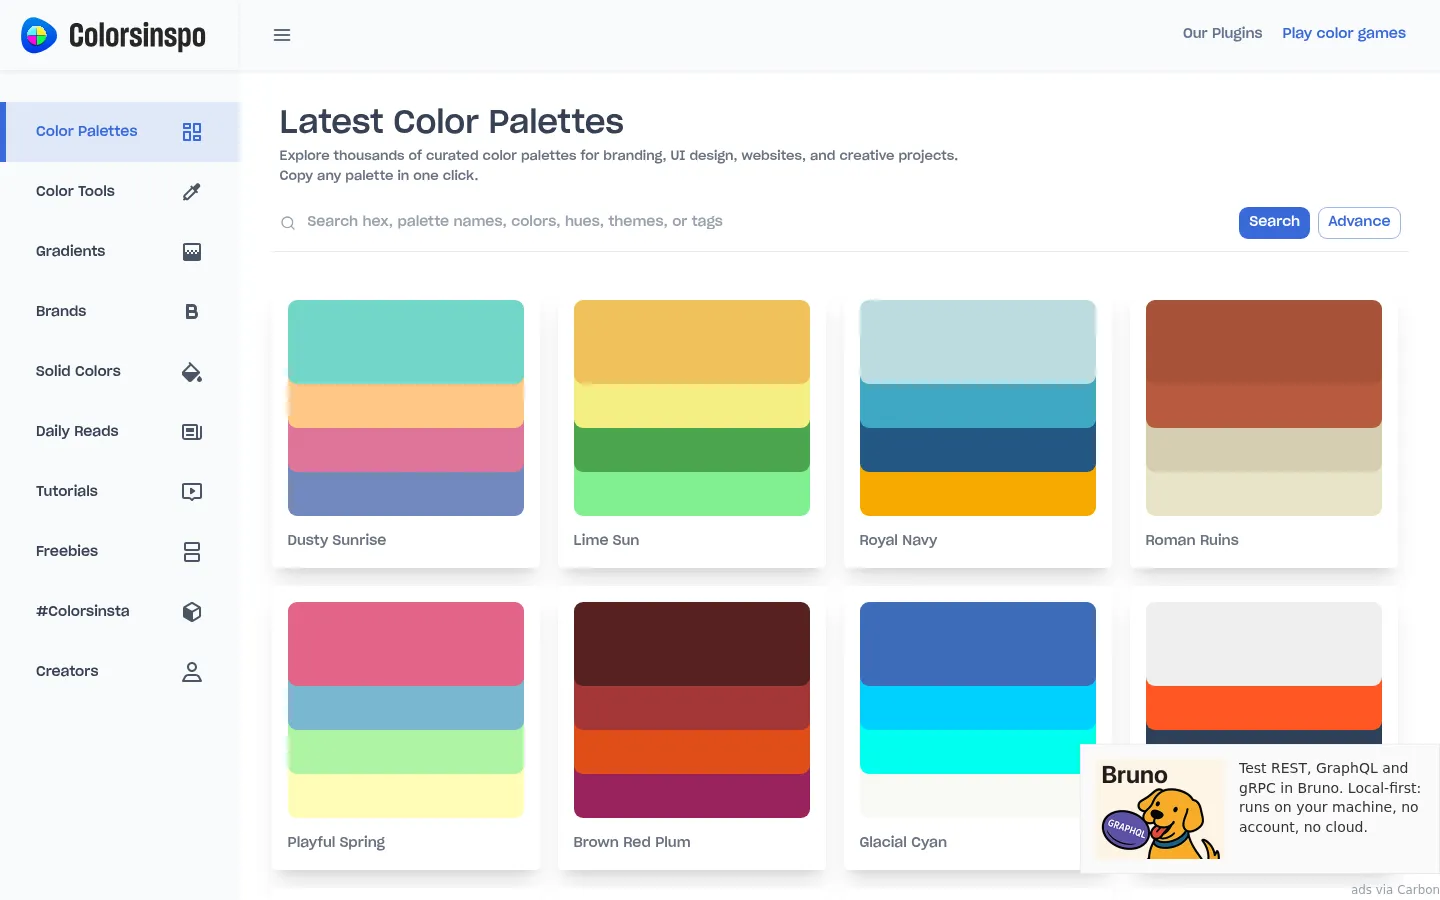Click the Tutorials play icon
Viewport: 1440px width, 900px height.
(192, 492)
